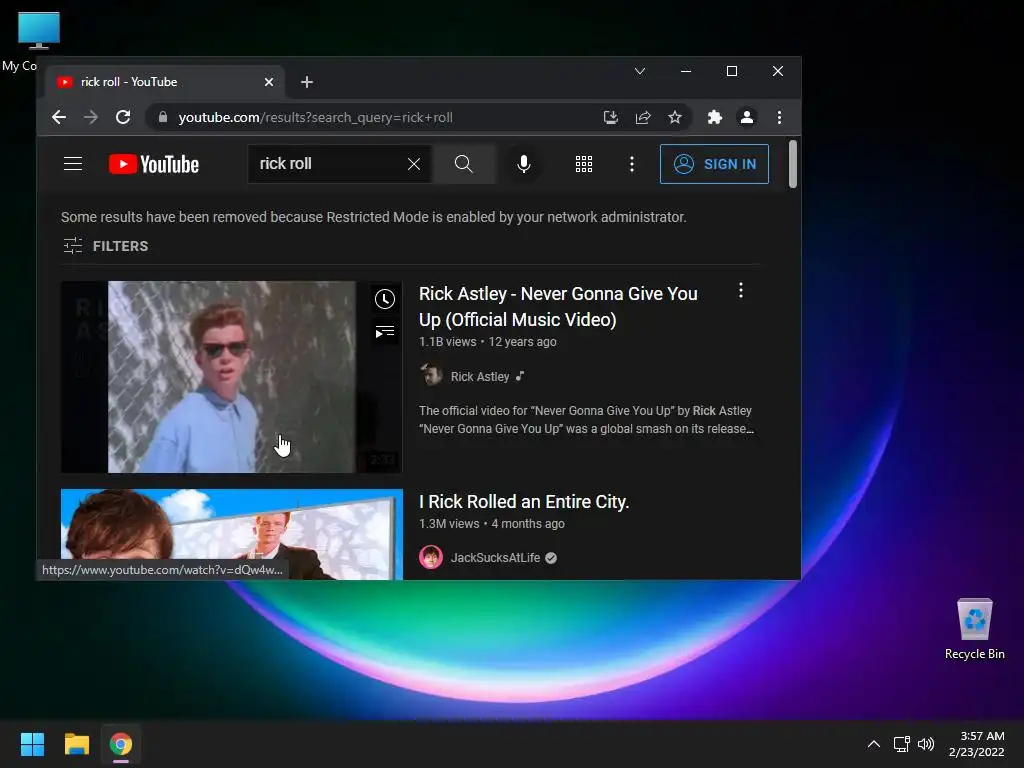Click the volume speaker tray icon

pos(926,744)
